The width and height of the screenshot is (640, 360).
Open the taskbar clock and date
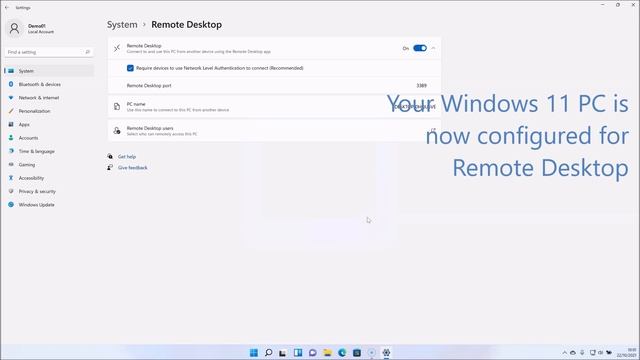pos(628,353)
